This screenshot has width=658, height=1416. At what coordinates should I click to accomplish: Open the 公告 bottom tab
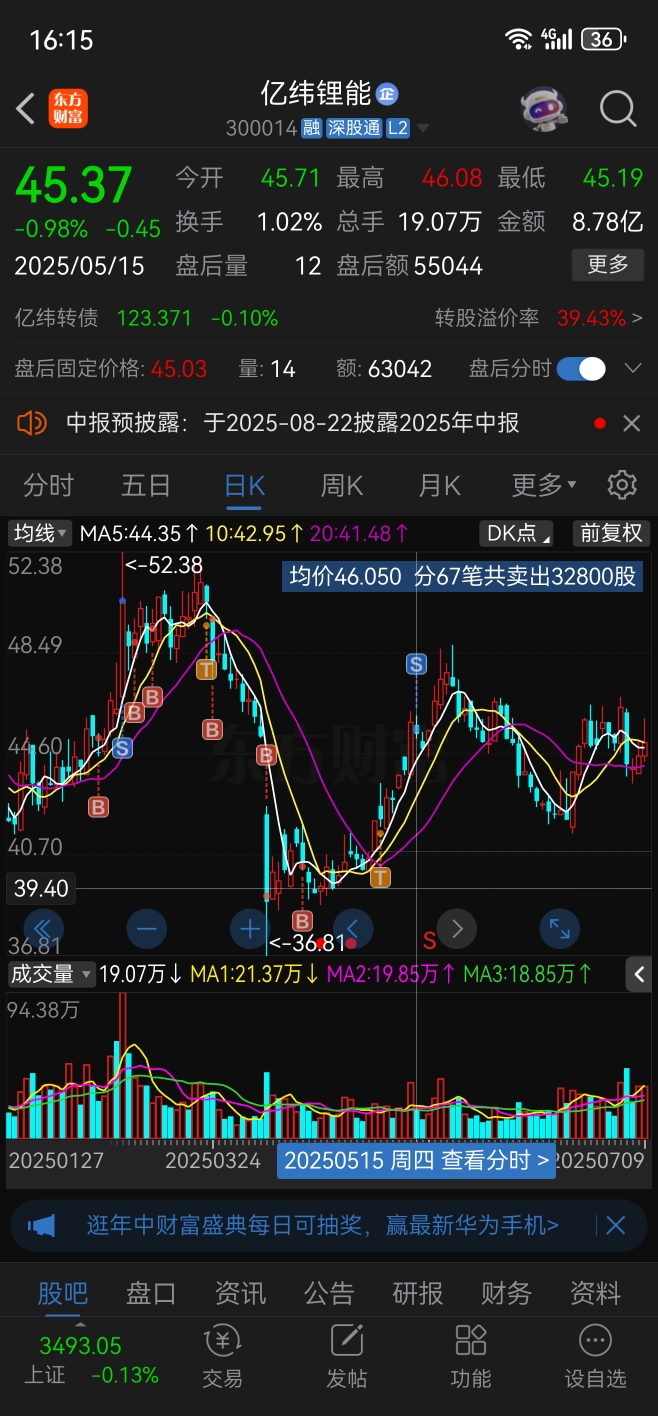(329, 1293)
